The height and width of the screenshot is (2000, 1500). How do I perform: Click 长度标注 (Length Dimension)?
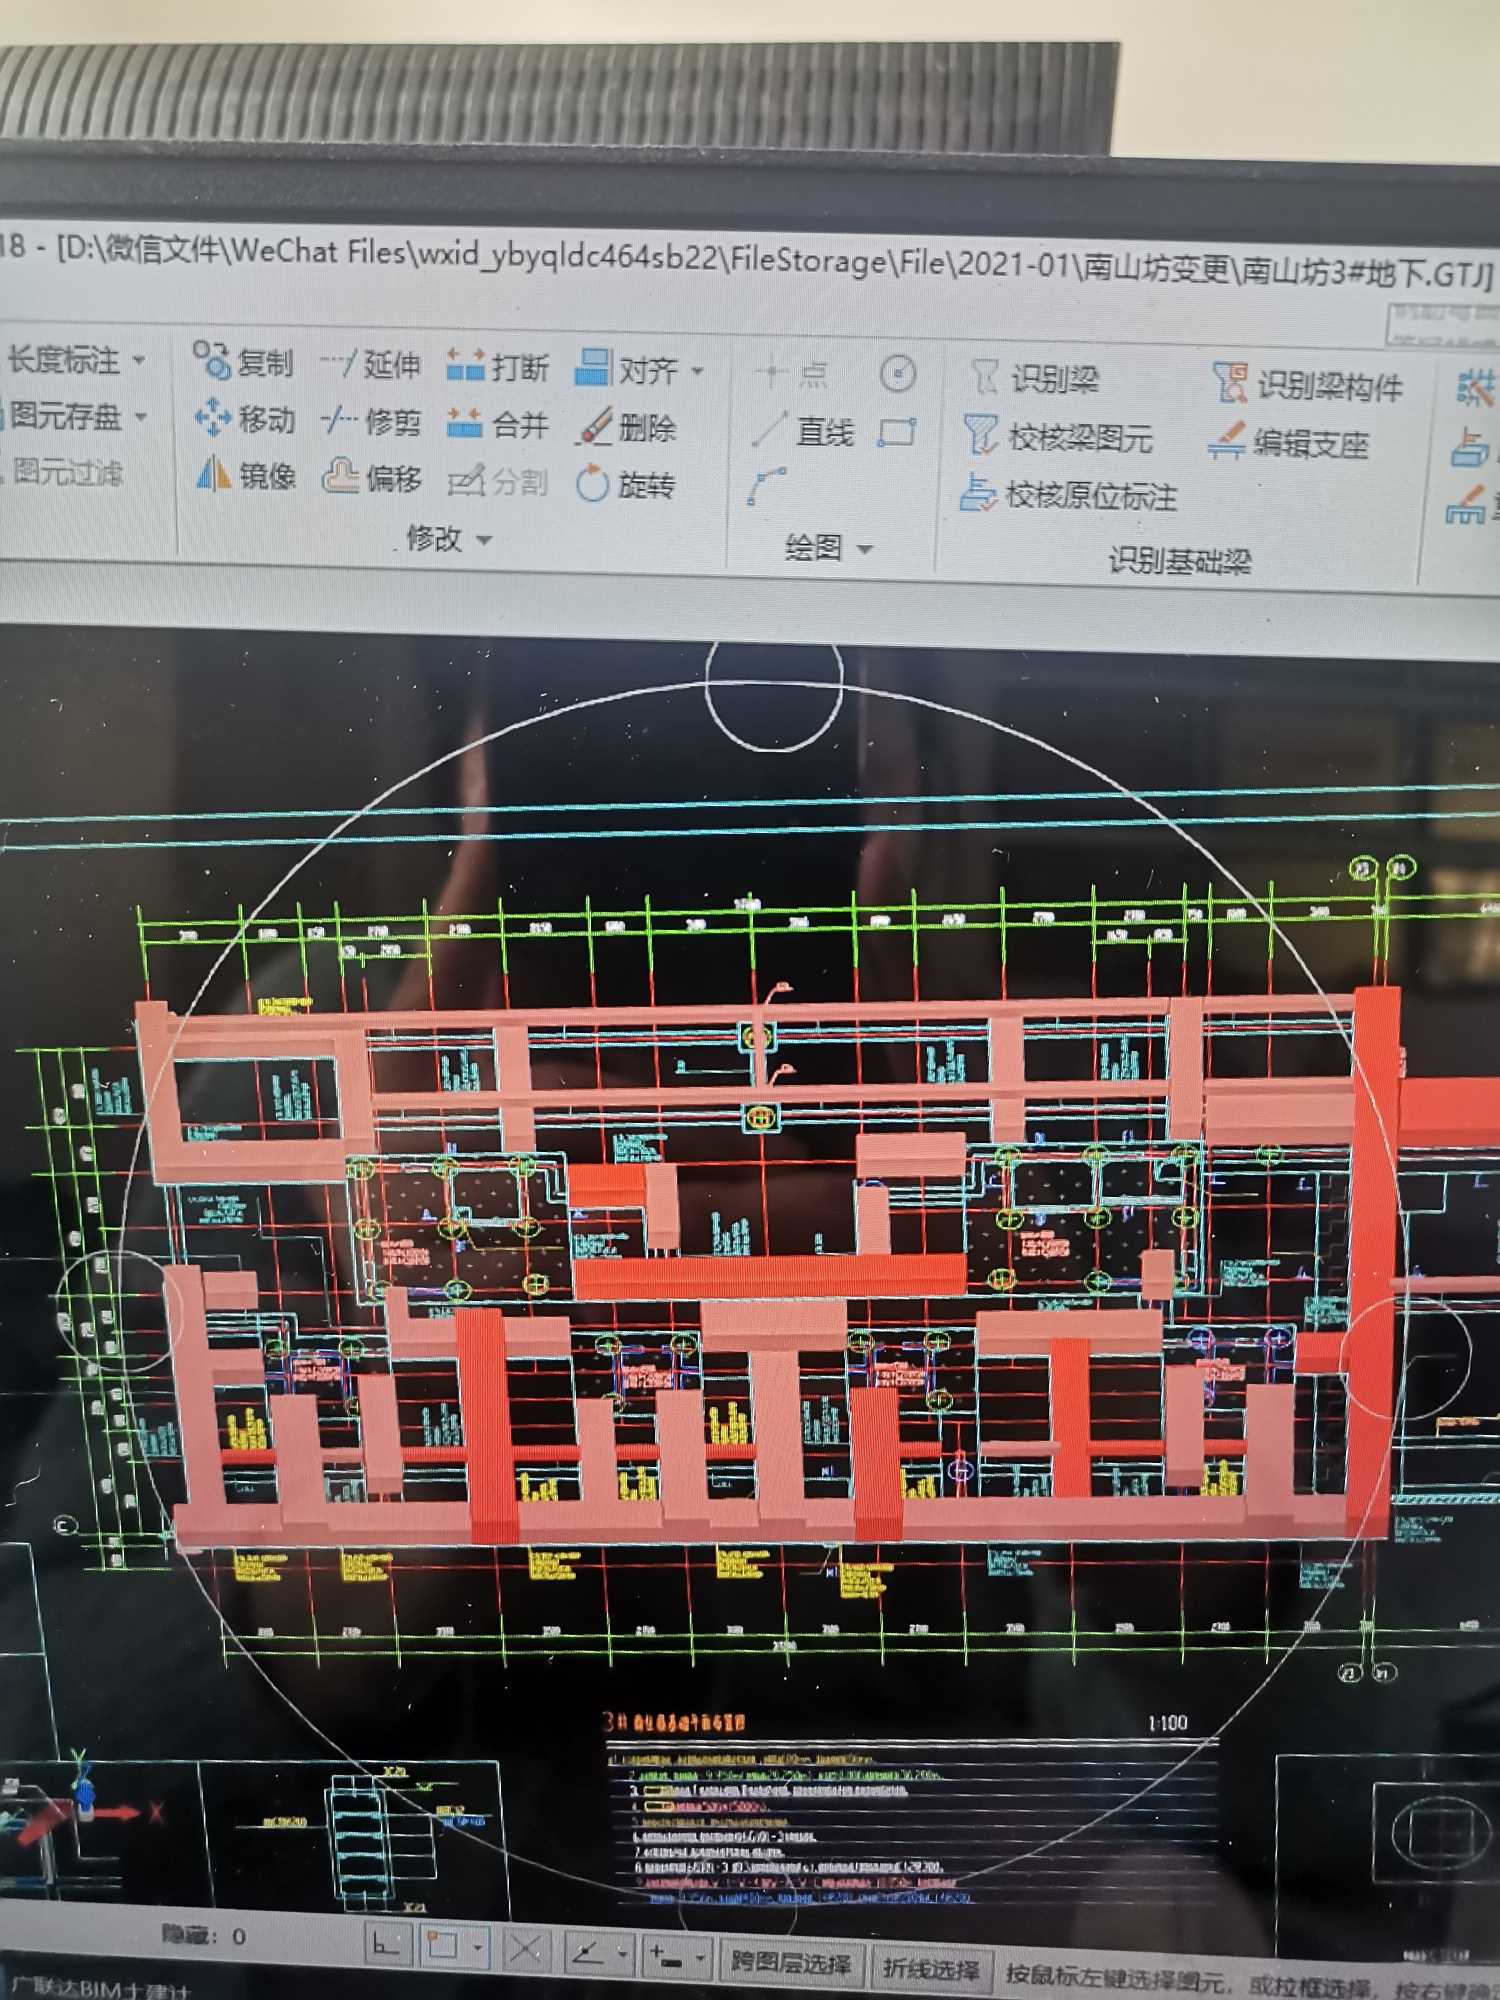(x=64, y=358)
